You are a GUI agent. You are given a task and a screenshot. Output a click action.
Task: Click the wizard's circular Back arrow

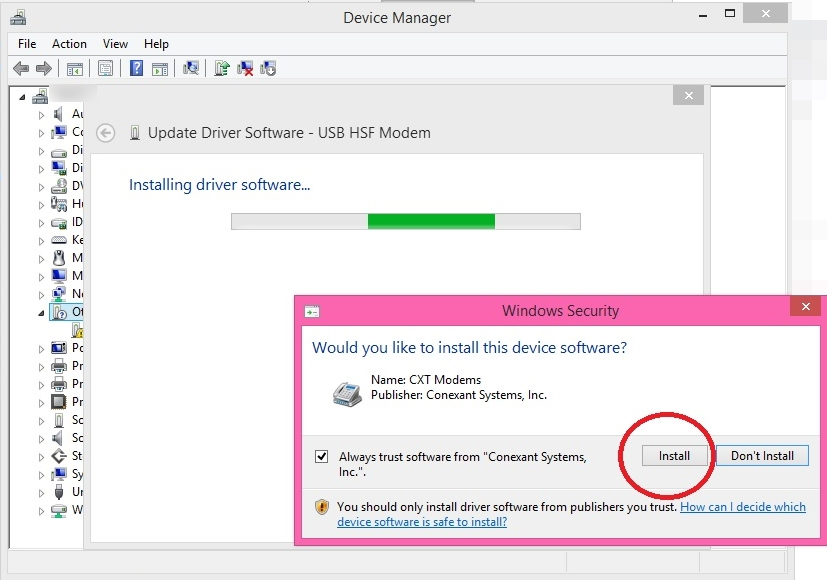point(105,132)
